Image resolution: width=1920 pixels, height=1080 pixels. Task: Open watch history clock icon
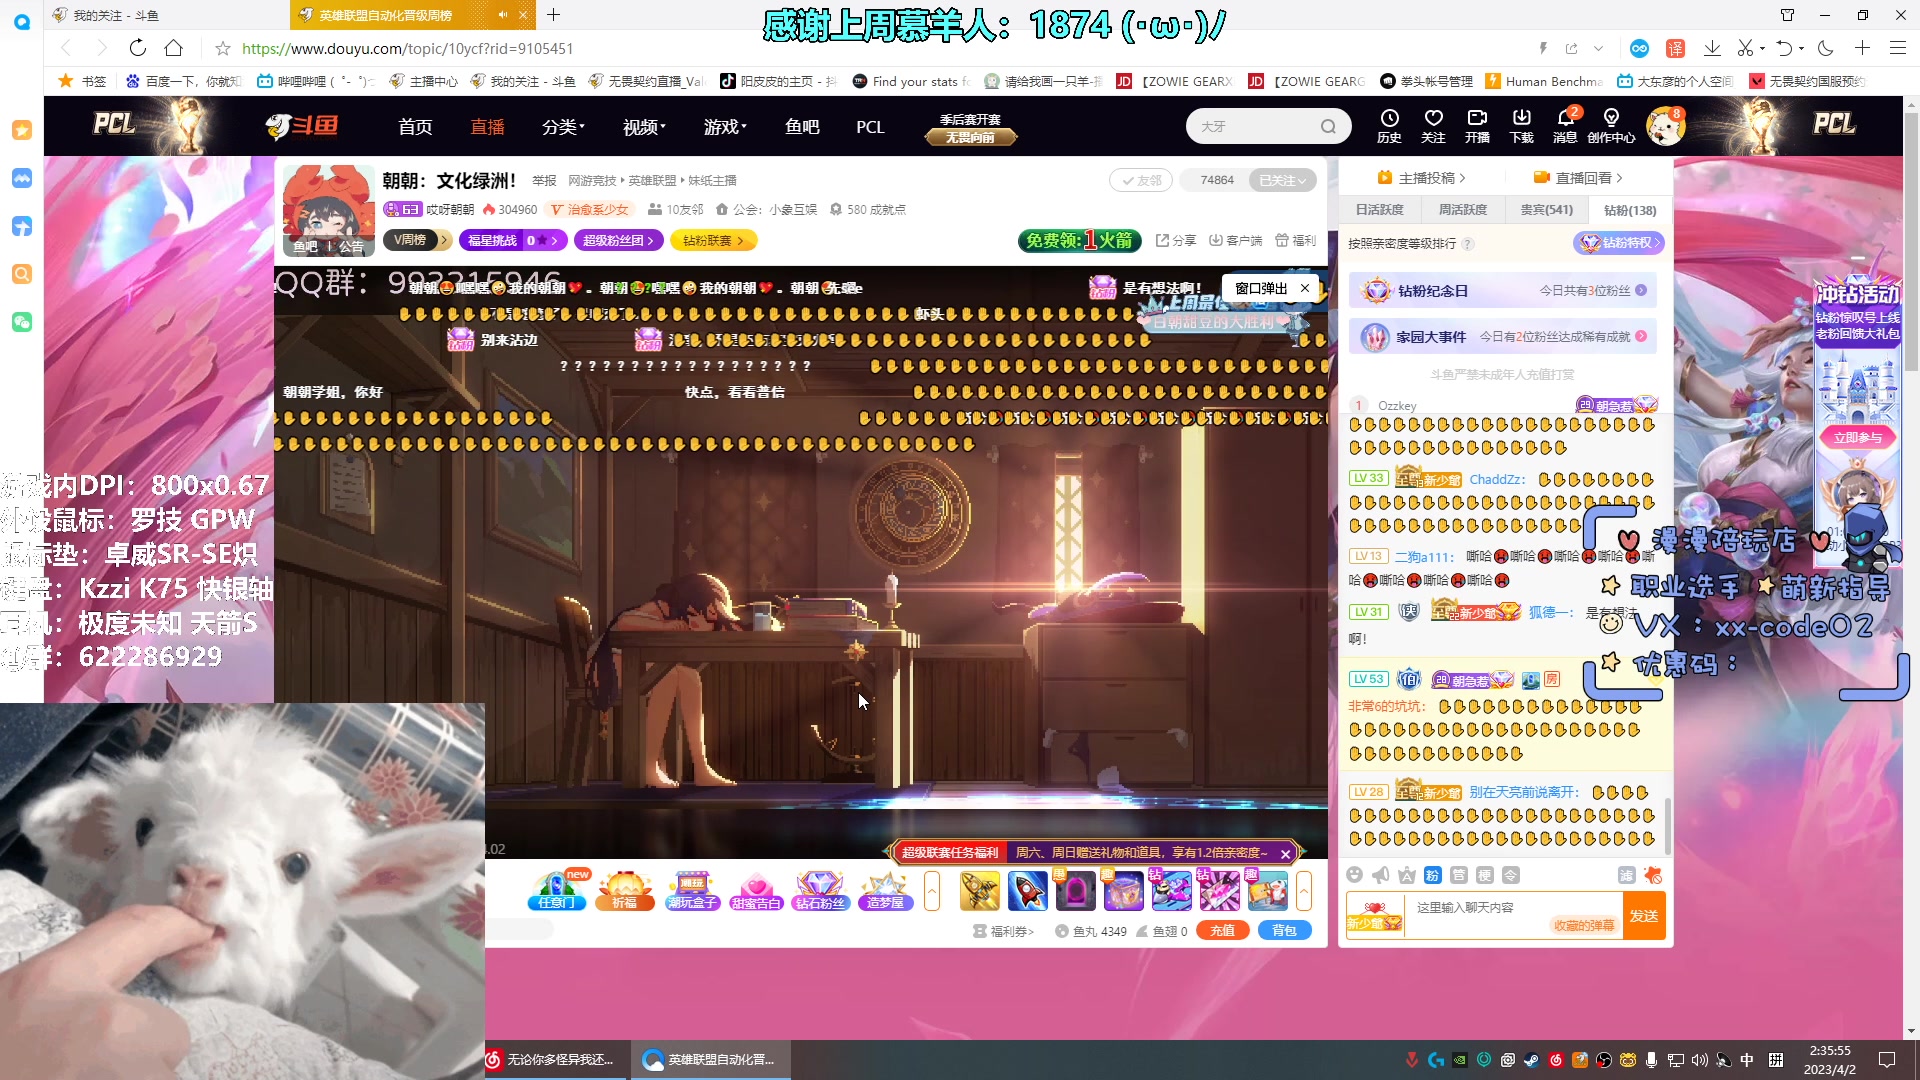(x=1389, y=126)
